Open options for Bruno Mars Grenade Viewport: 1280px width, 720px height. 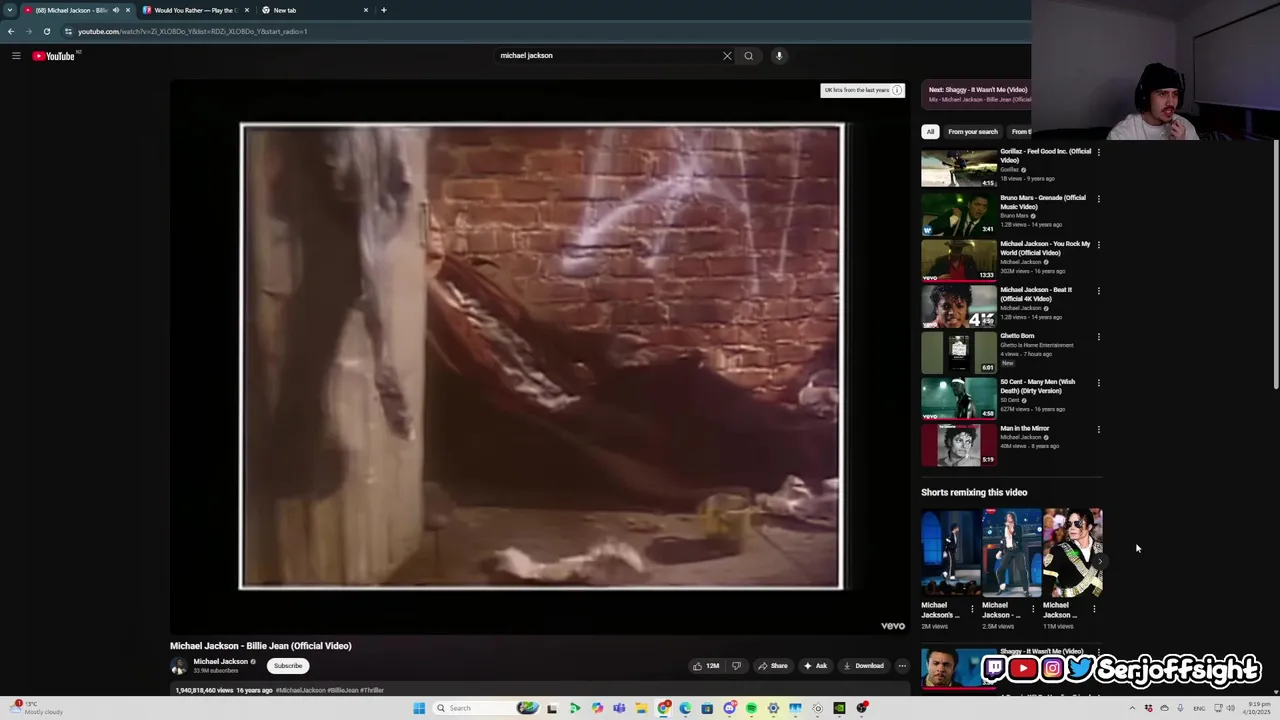pyautogui.click(x=1098, y=198)
